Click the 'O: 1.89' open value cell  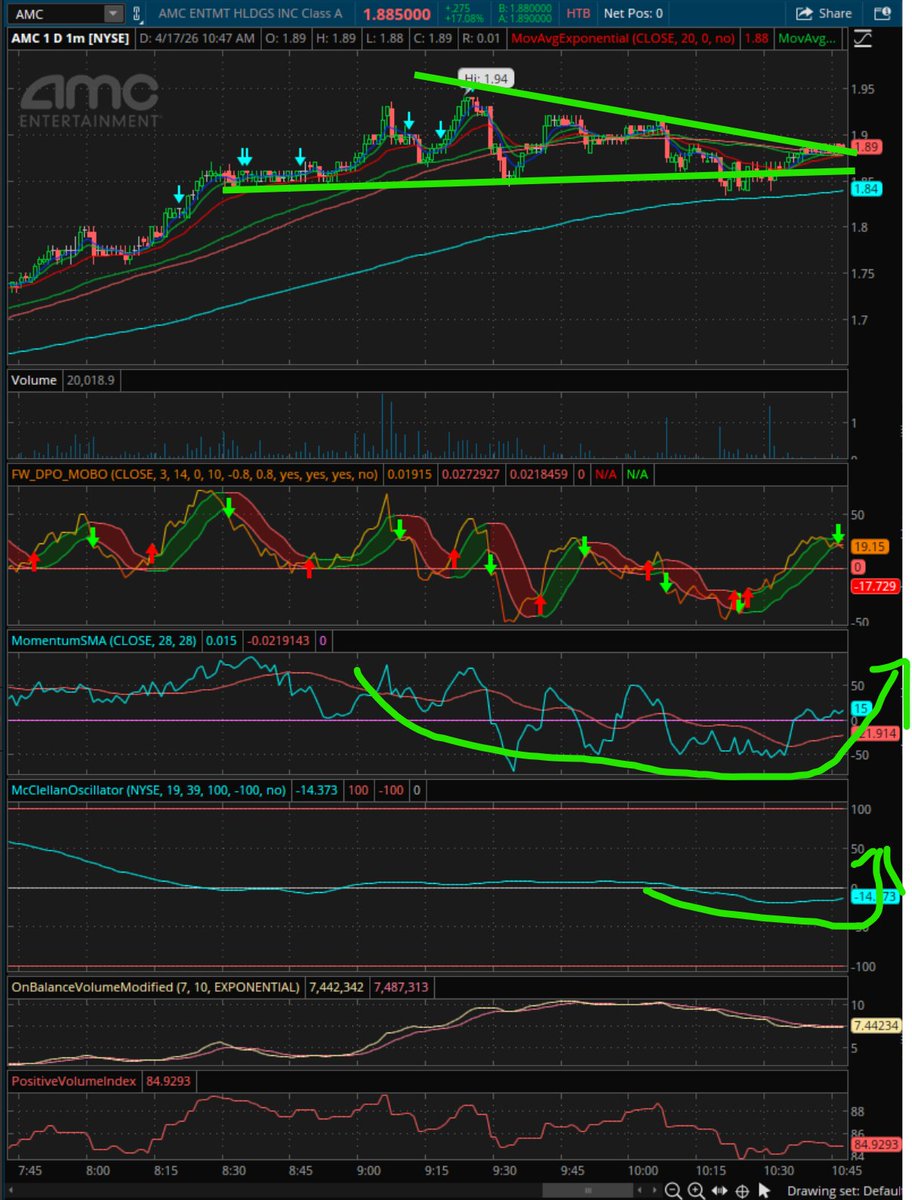click(x=286, y=38)
